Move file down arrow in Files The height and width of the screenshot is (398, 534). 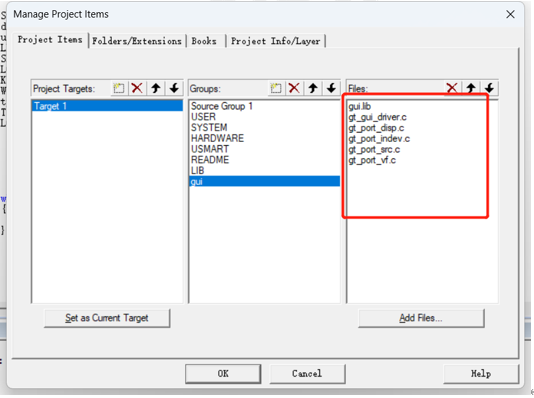pyautogui.click(x=489, y=89)
